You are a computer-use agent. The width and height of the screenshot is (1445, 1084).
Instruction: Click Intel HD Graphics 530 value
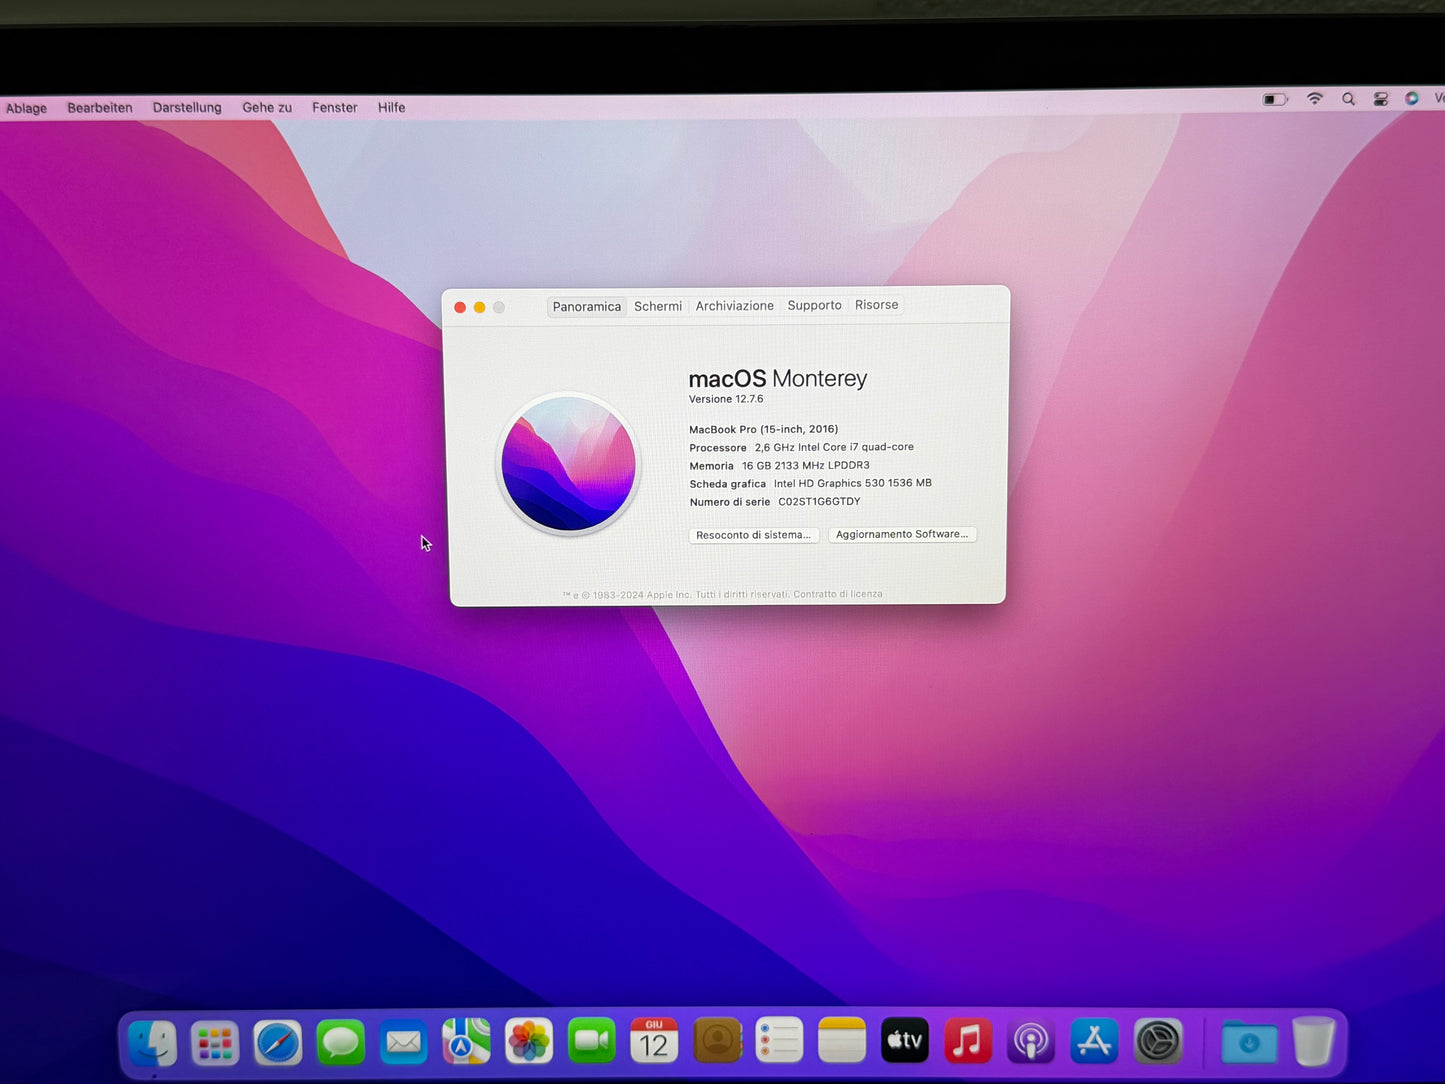tap(853, 483)
